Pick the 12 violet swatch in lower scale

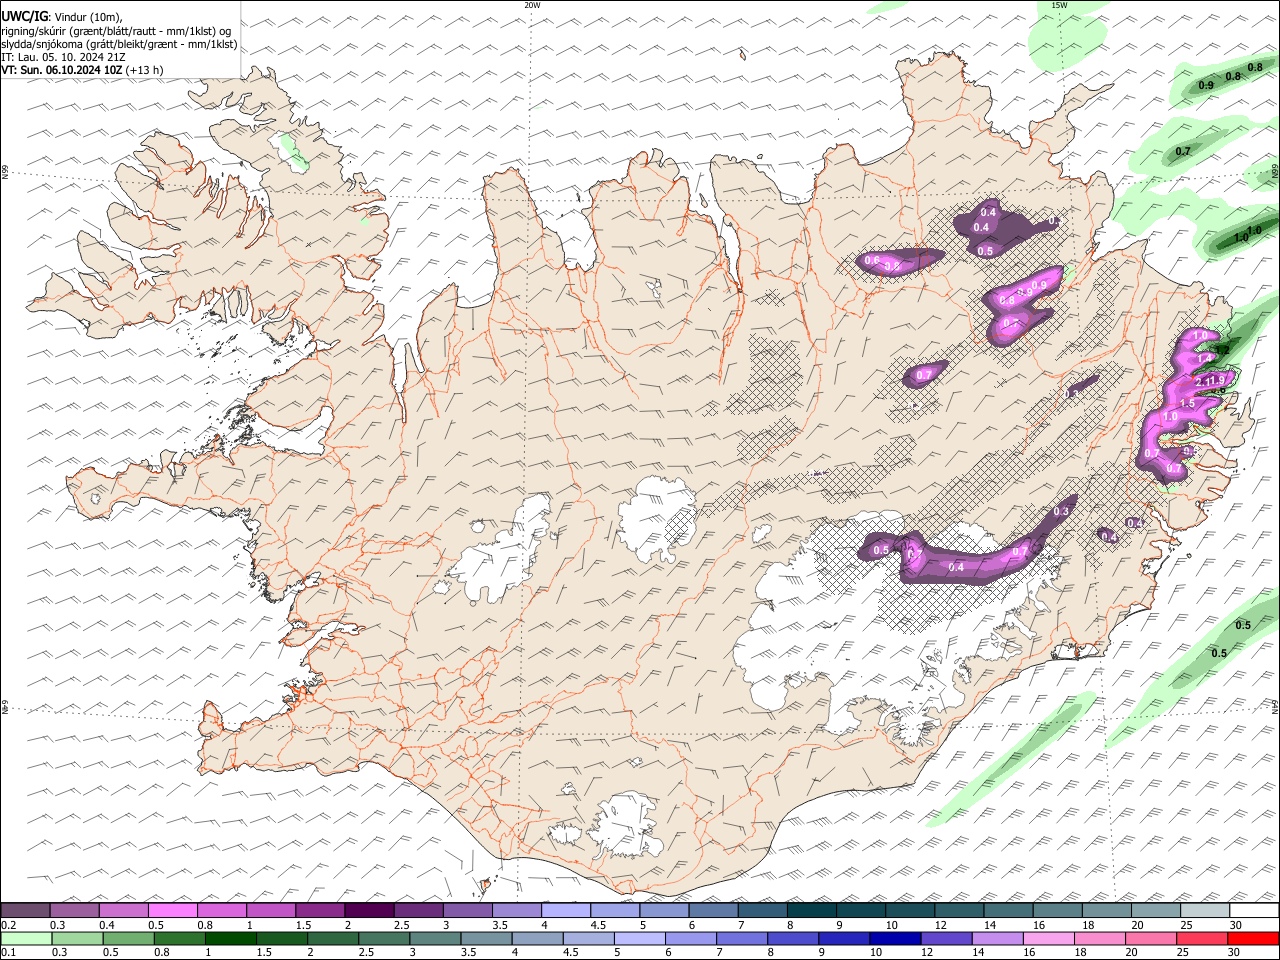pos(946,938)
